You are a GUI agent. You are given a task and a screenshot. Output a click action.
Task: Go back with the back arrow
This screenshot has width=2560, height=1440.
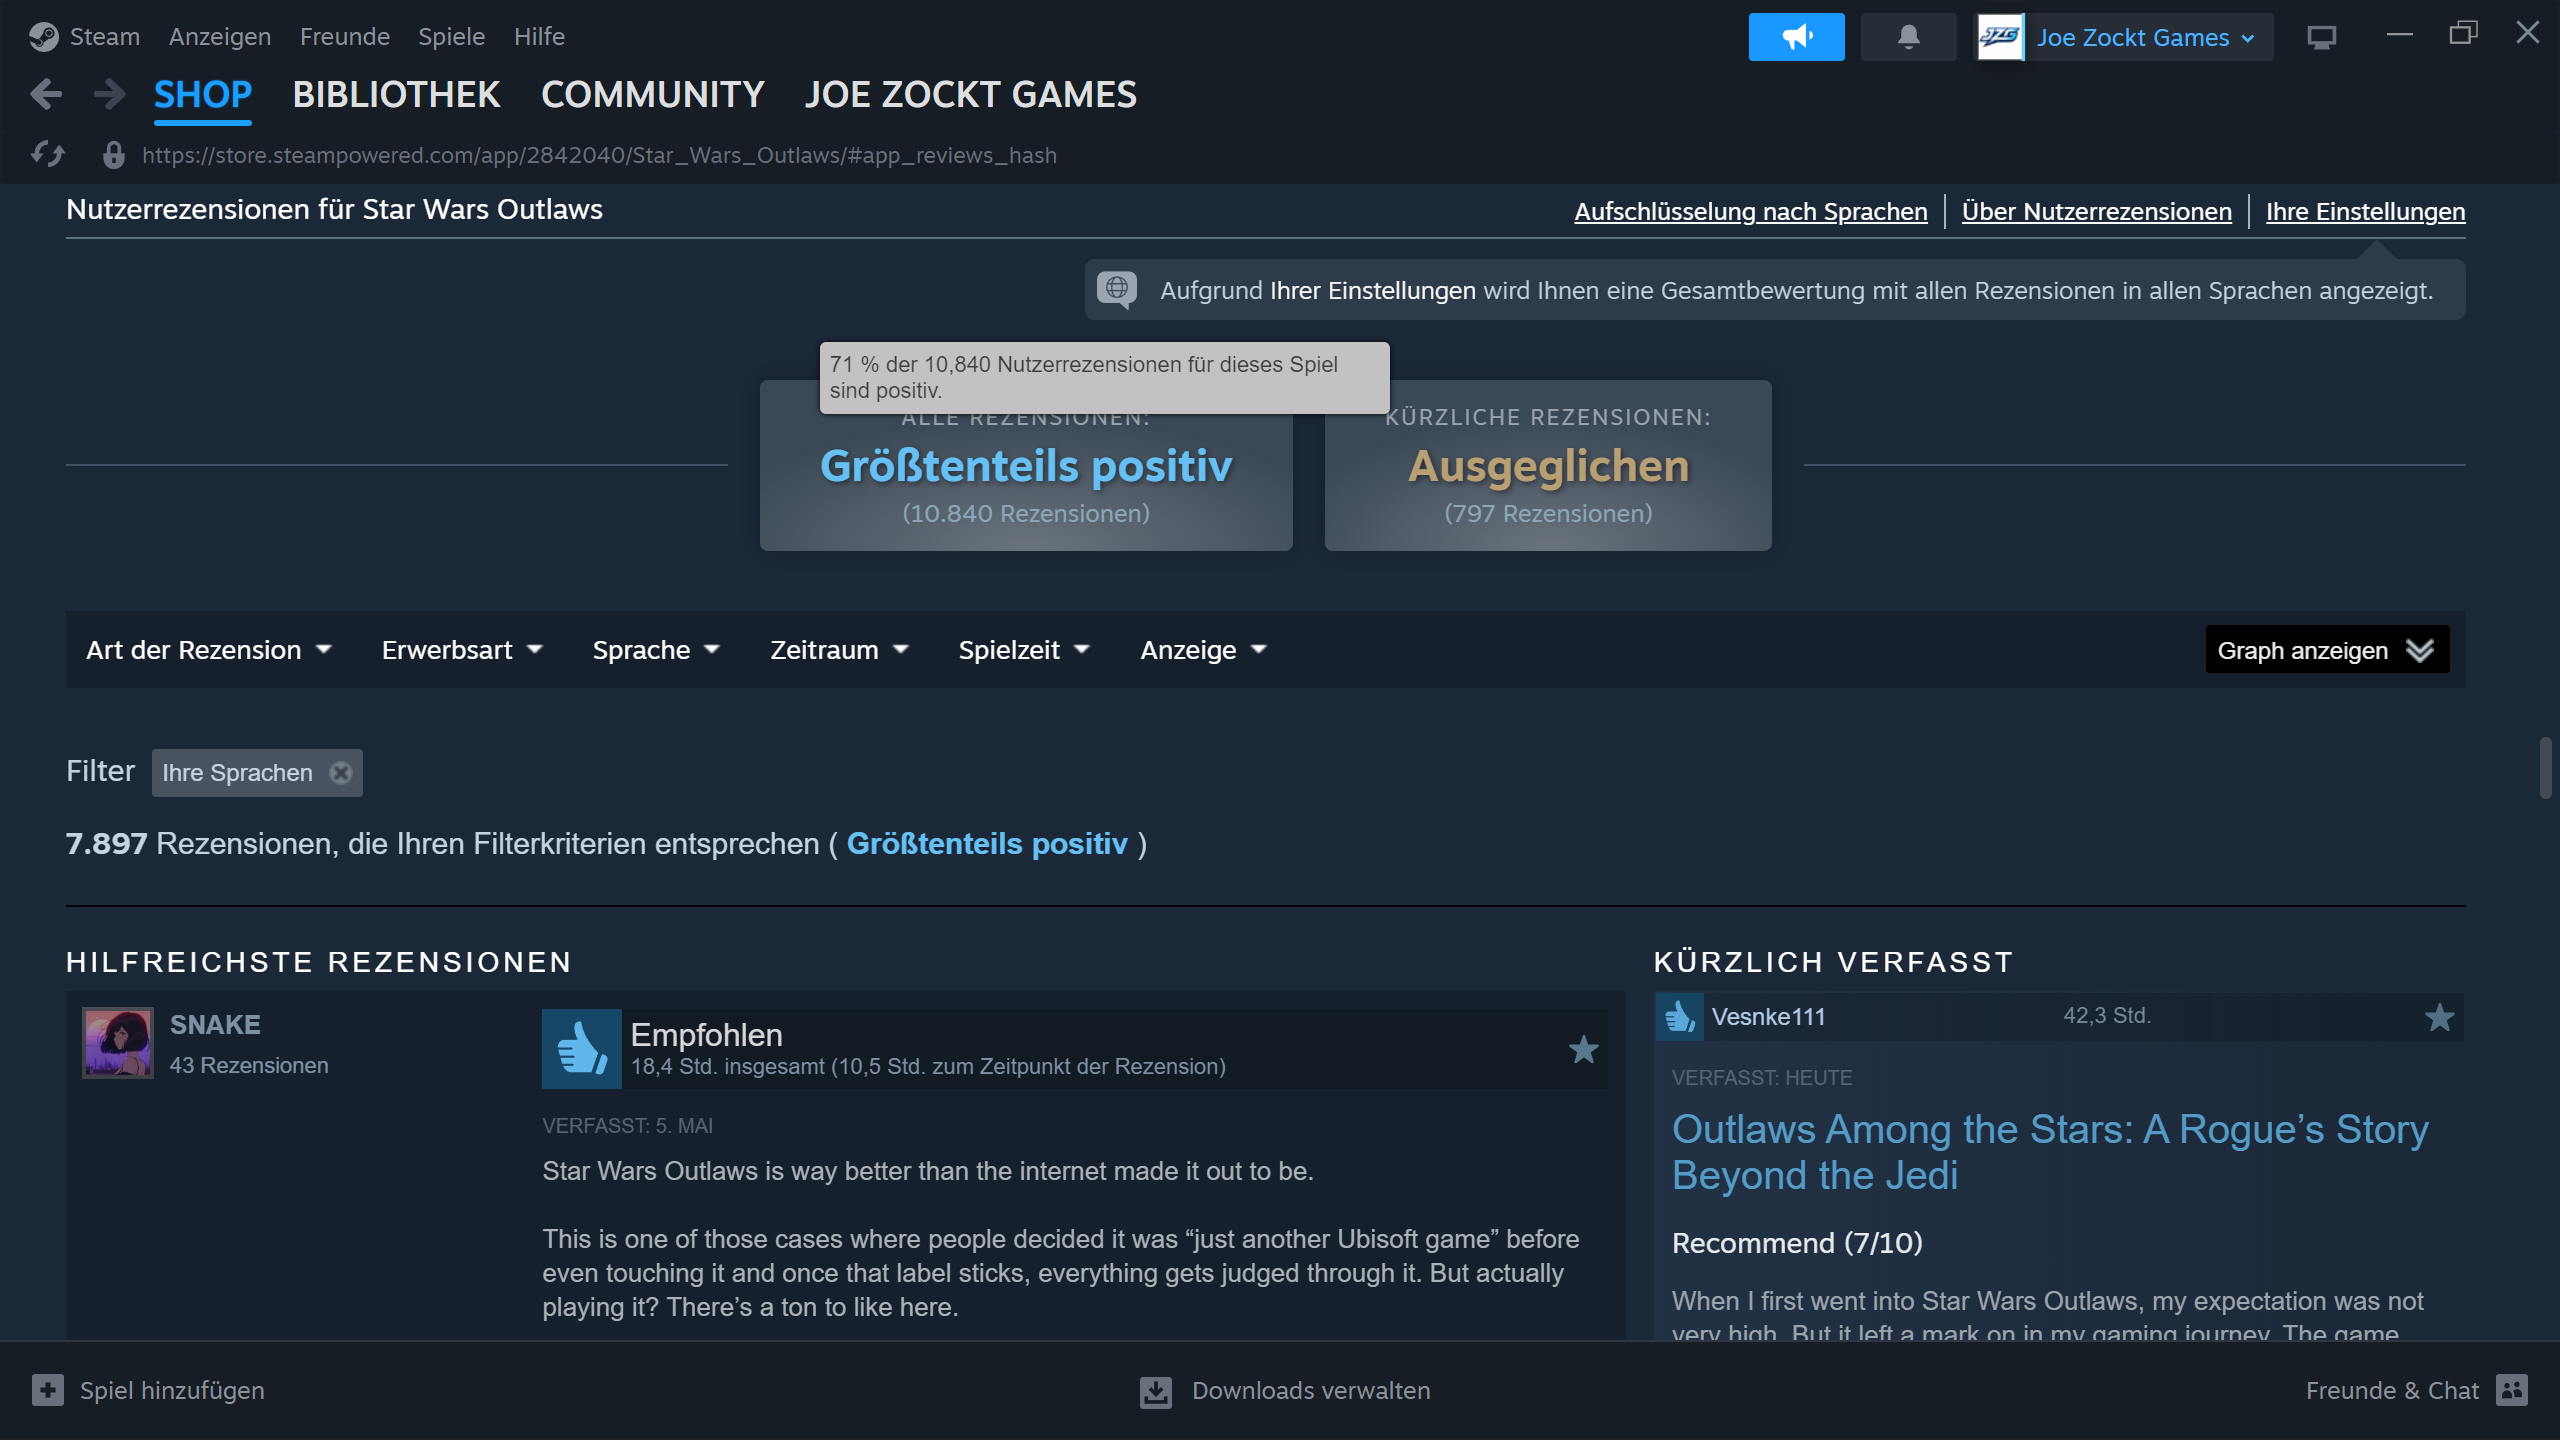click(46, 95)
